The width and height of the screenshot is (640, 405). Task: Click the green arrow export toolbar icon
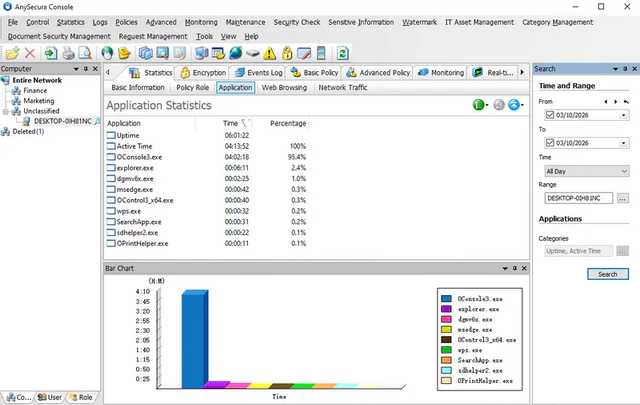51,53
